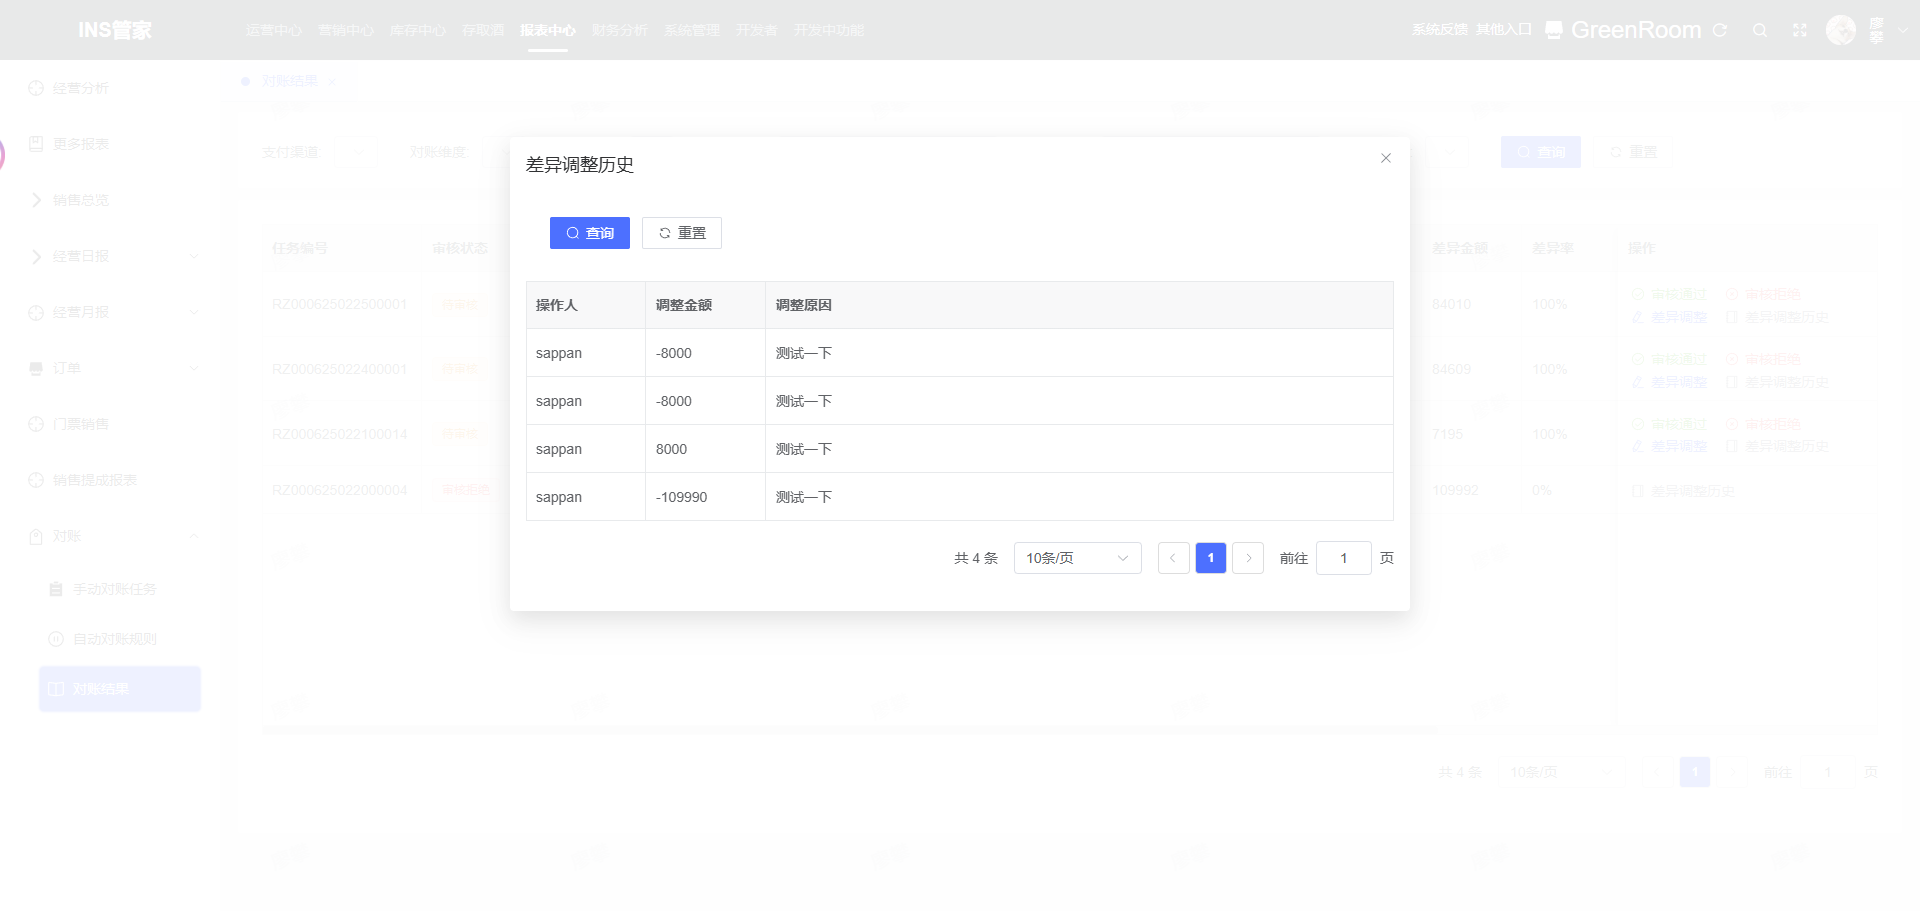
Task: Open 开发中功能 in the top navigation
Action: tap(829, 30)
